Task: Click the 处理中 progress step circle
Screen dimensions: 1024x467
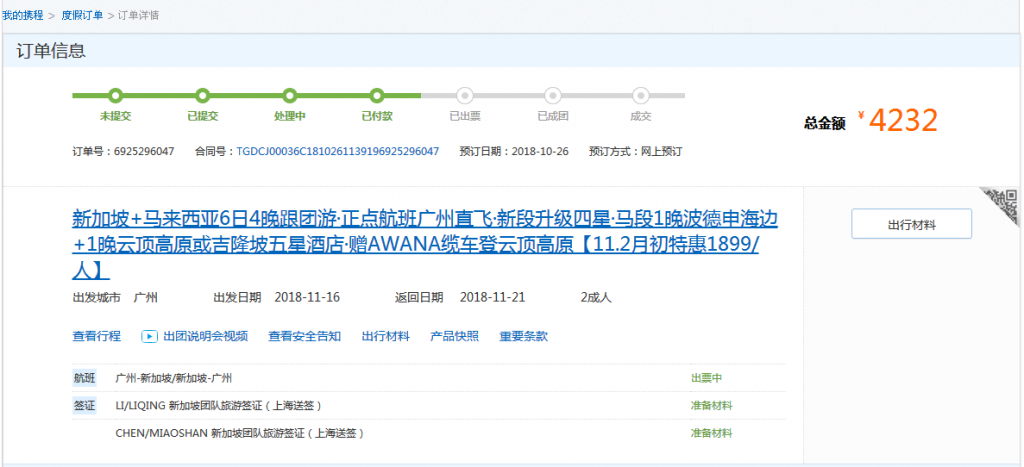Action: coord(290,96)
